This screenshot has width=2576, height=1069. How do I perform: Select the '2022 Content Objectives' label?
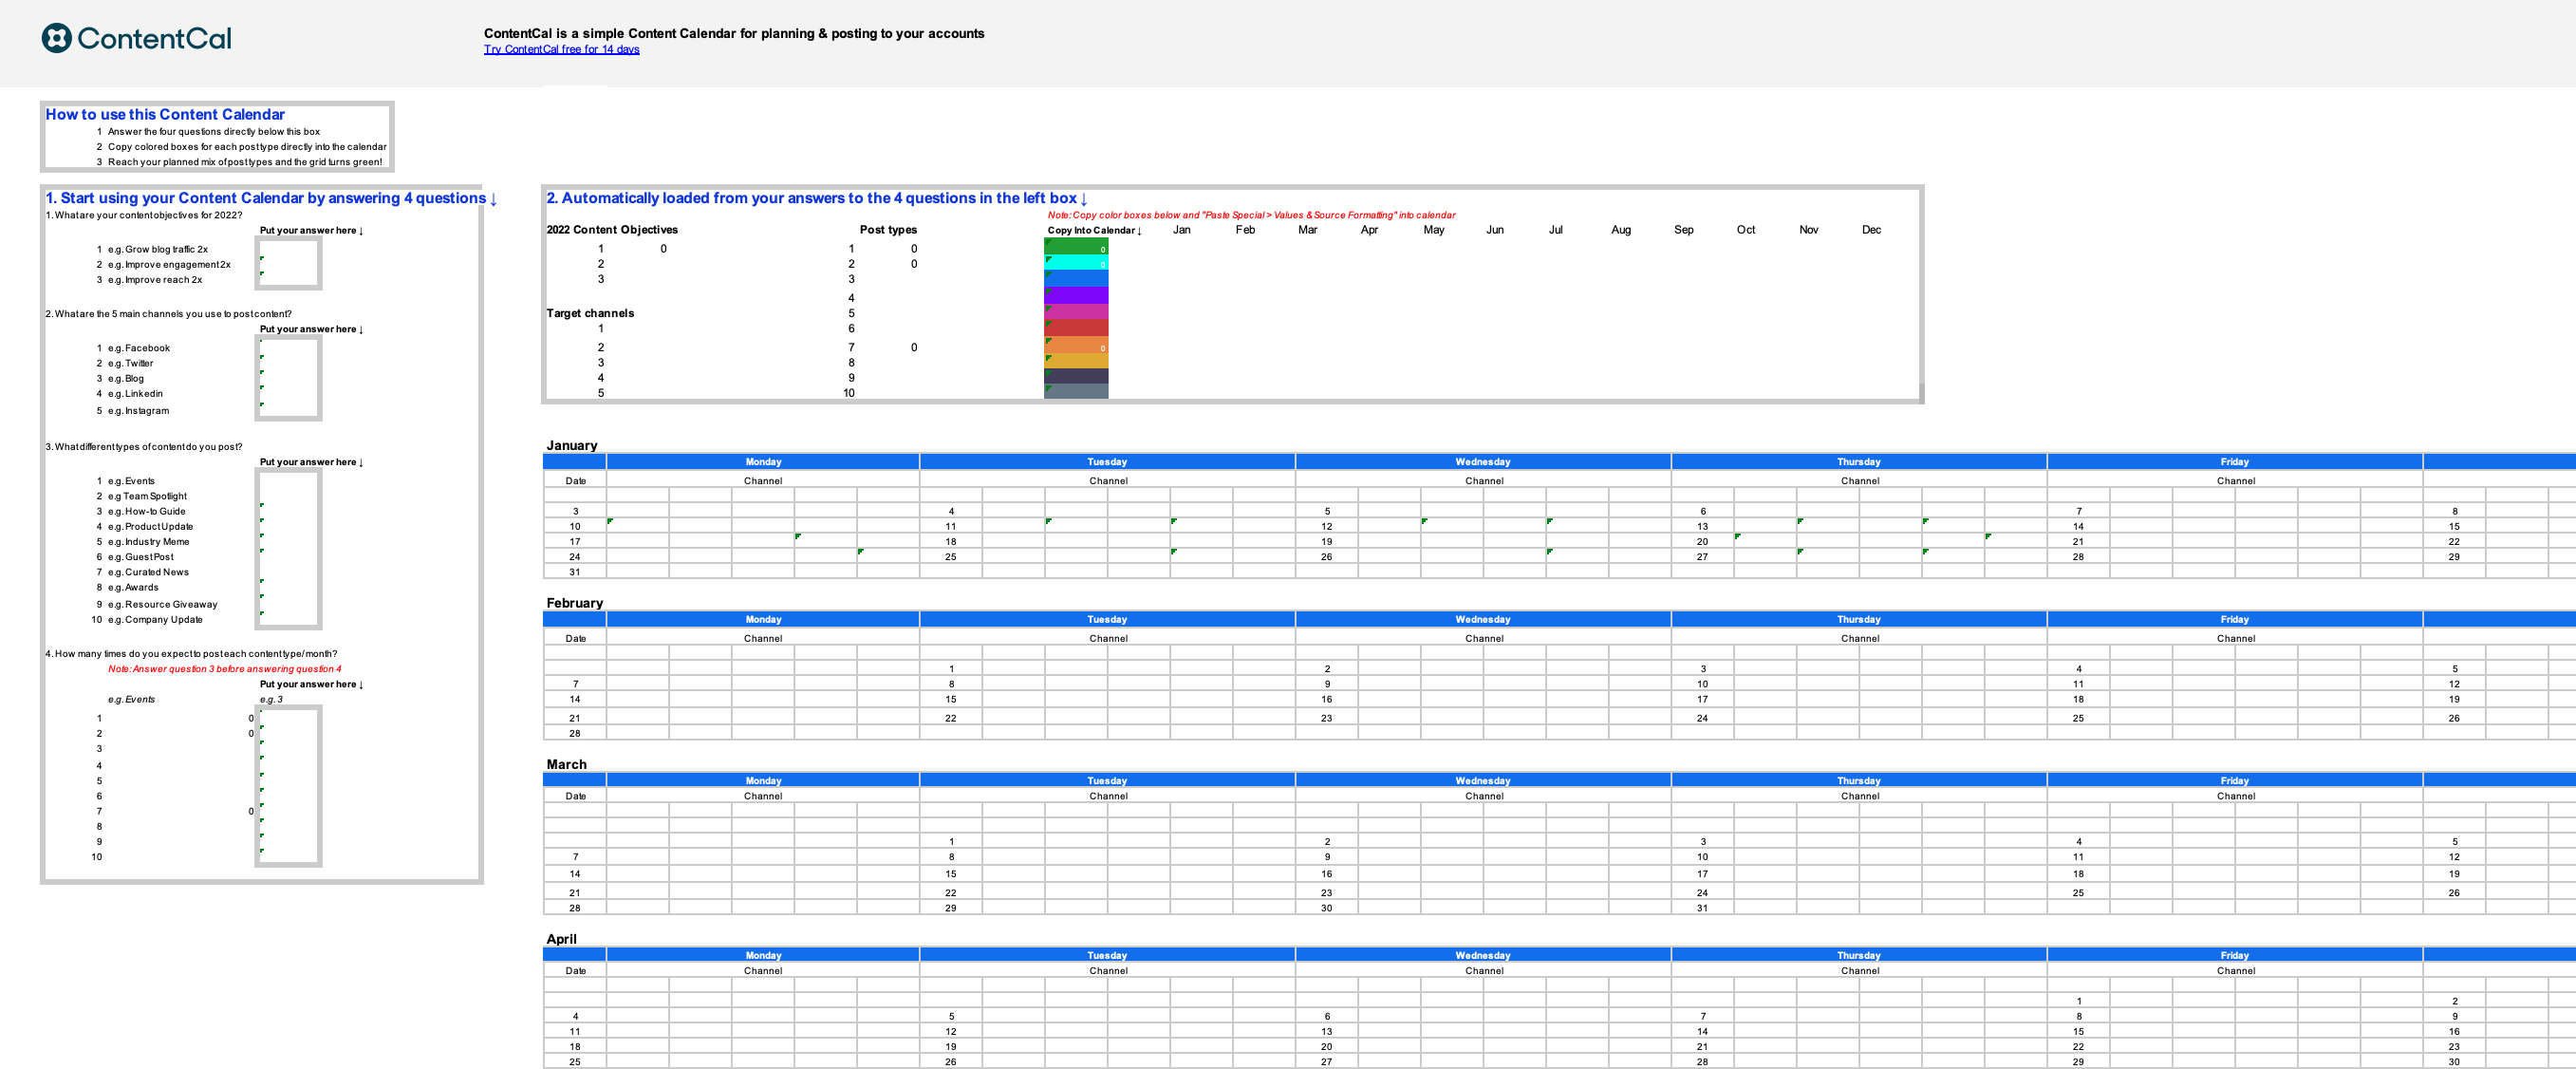click(612, 230)
